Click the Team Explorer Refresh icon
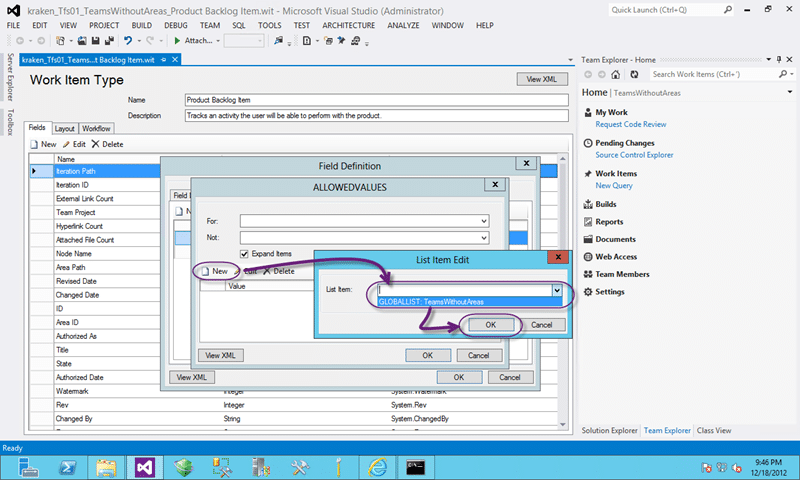800x480 pixels. point(634,74)
